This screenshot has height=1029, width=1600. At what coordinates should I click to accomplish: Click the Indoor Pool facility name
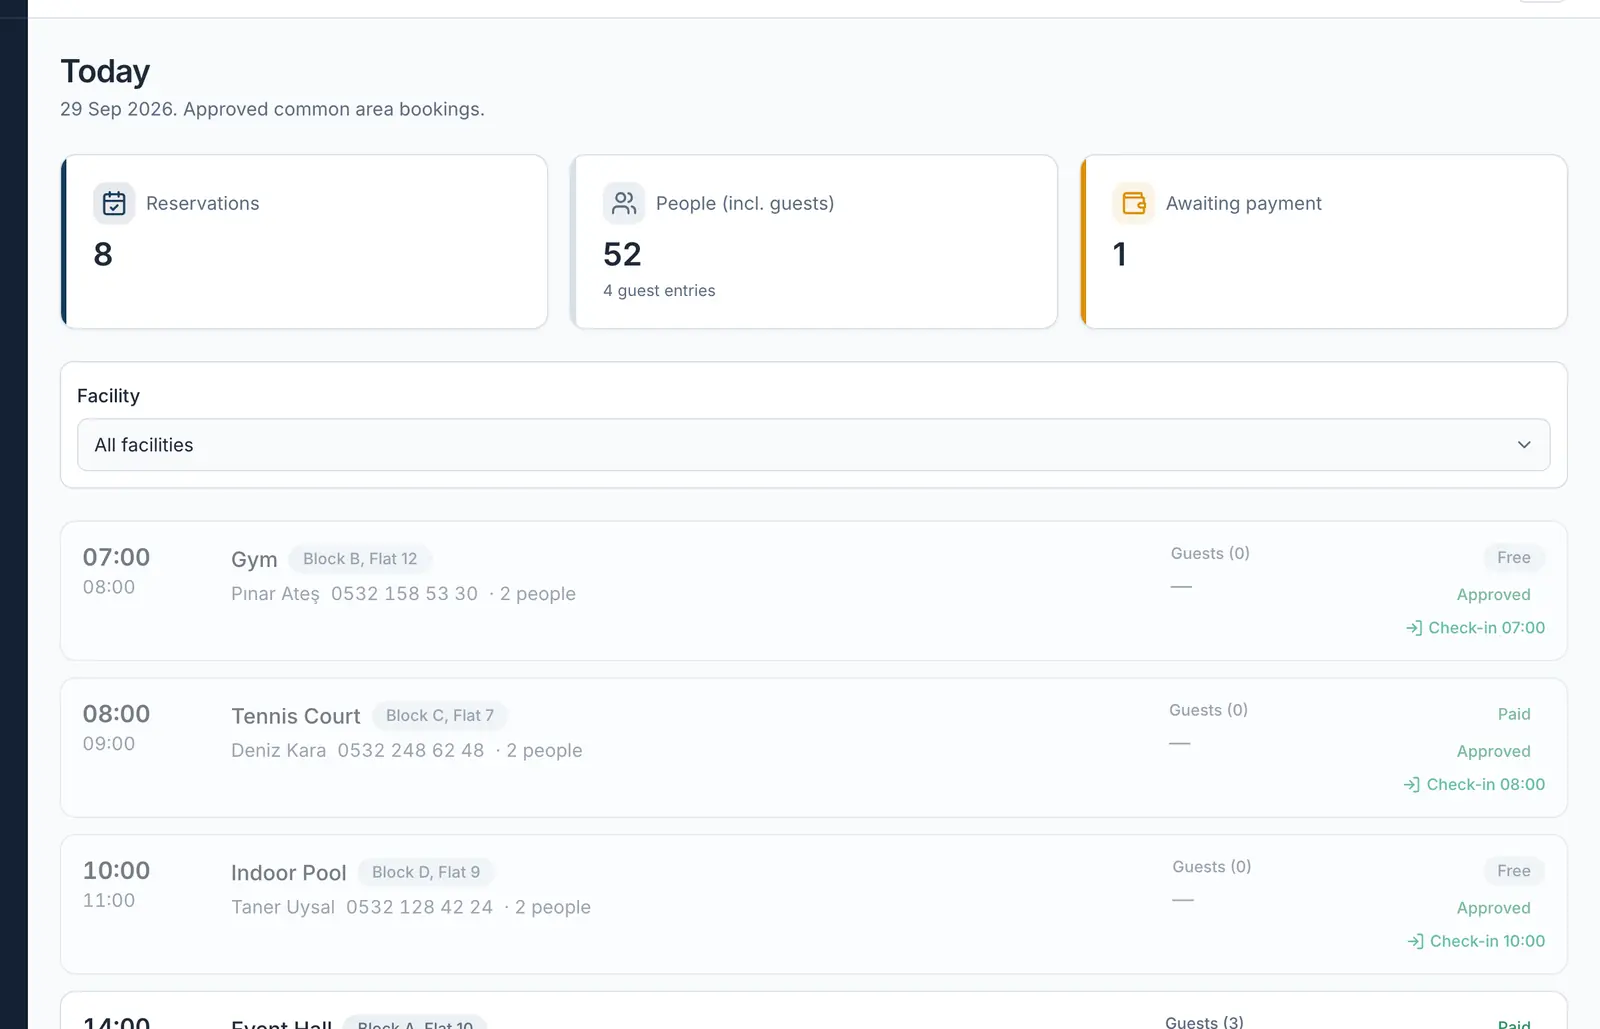tap(289, 873)
